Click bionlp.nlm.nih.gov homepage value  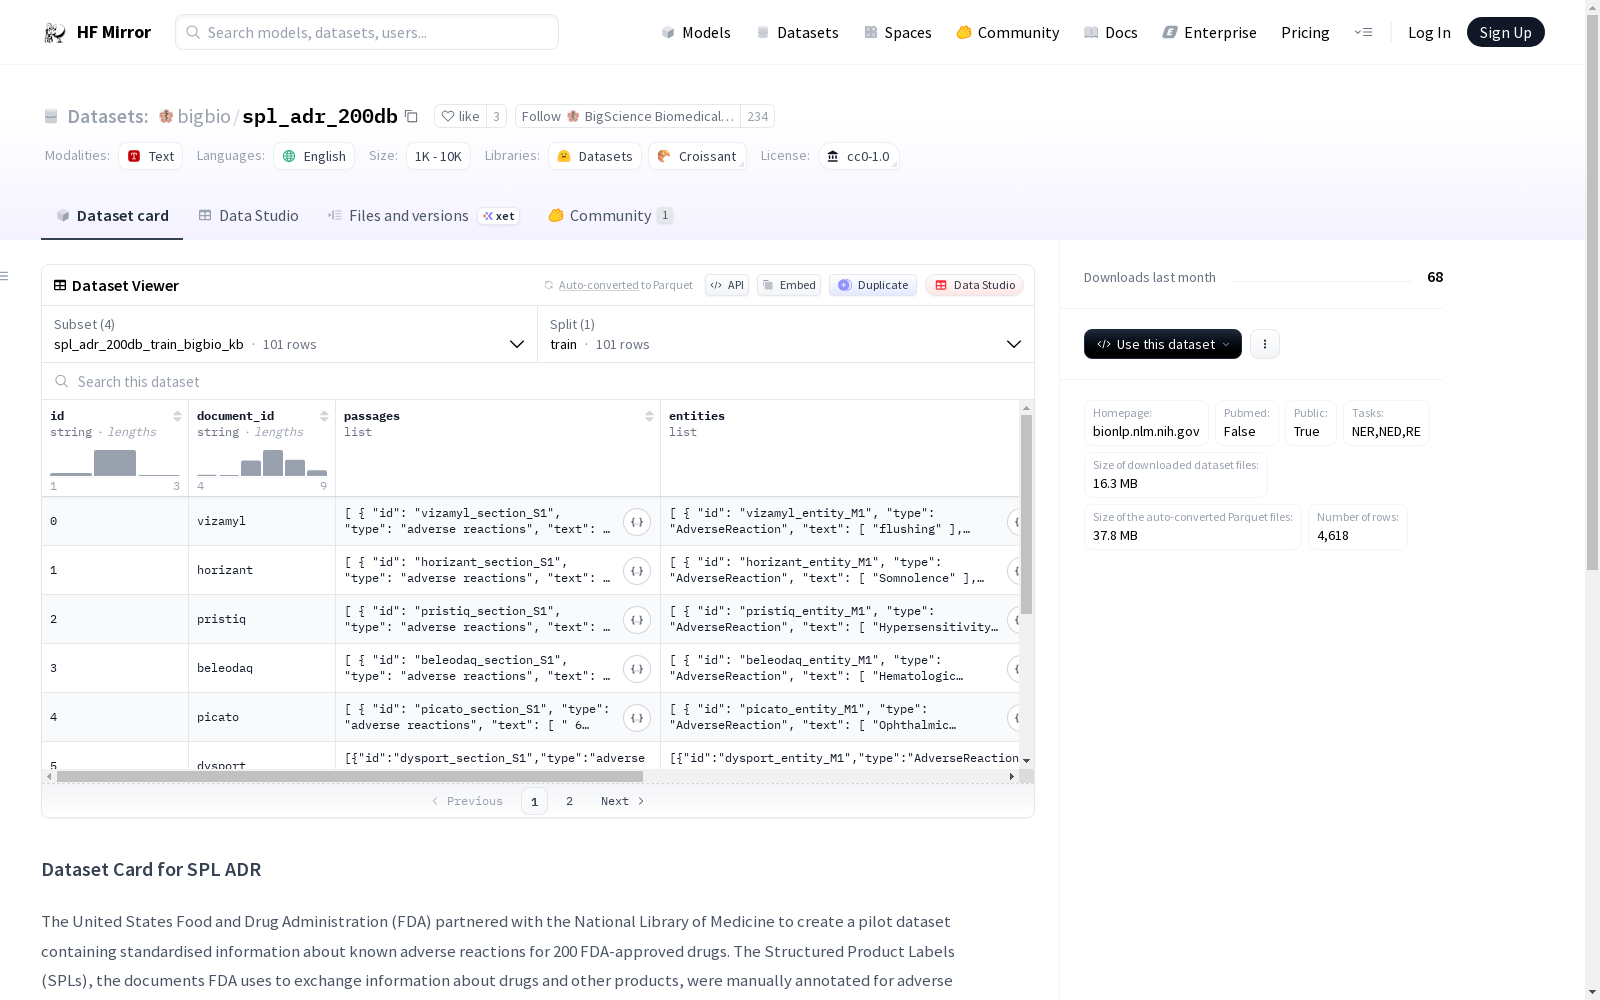pyautogui.click(x=1146, y=431)
